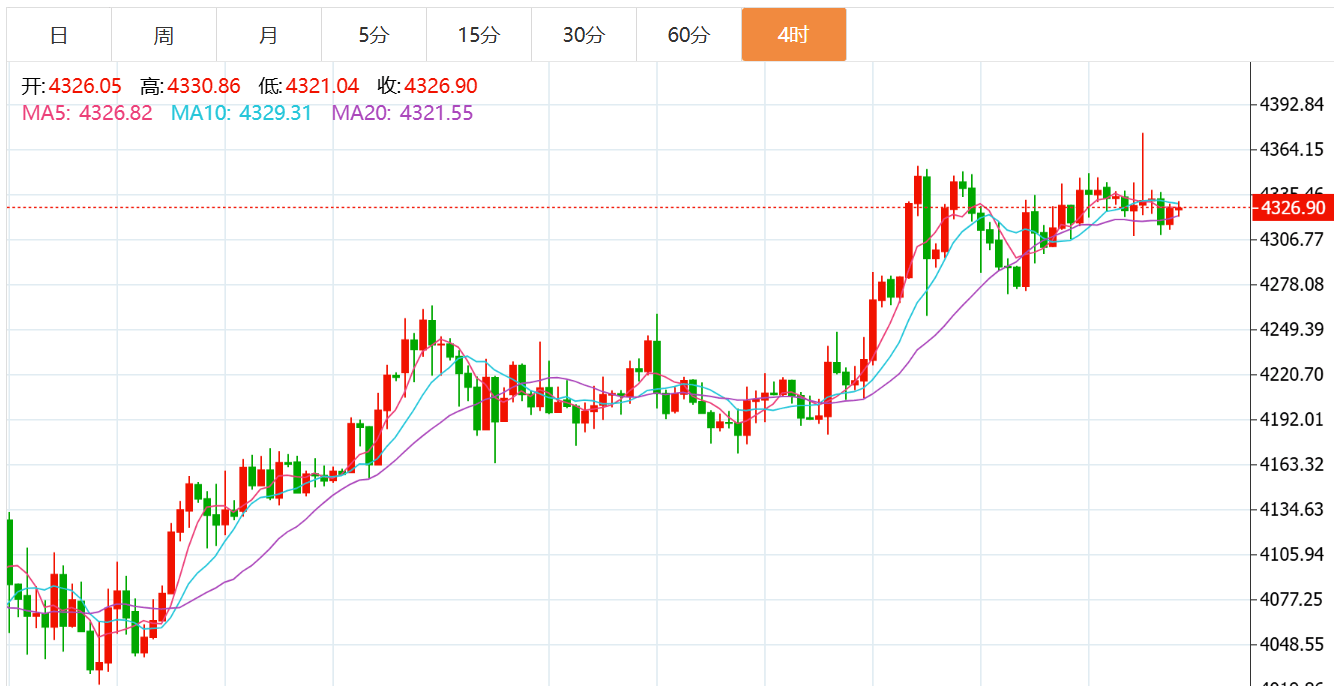Click the 4048.55 price axis label

(1292, 644)
